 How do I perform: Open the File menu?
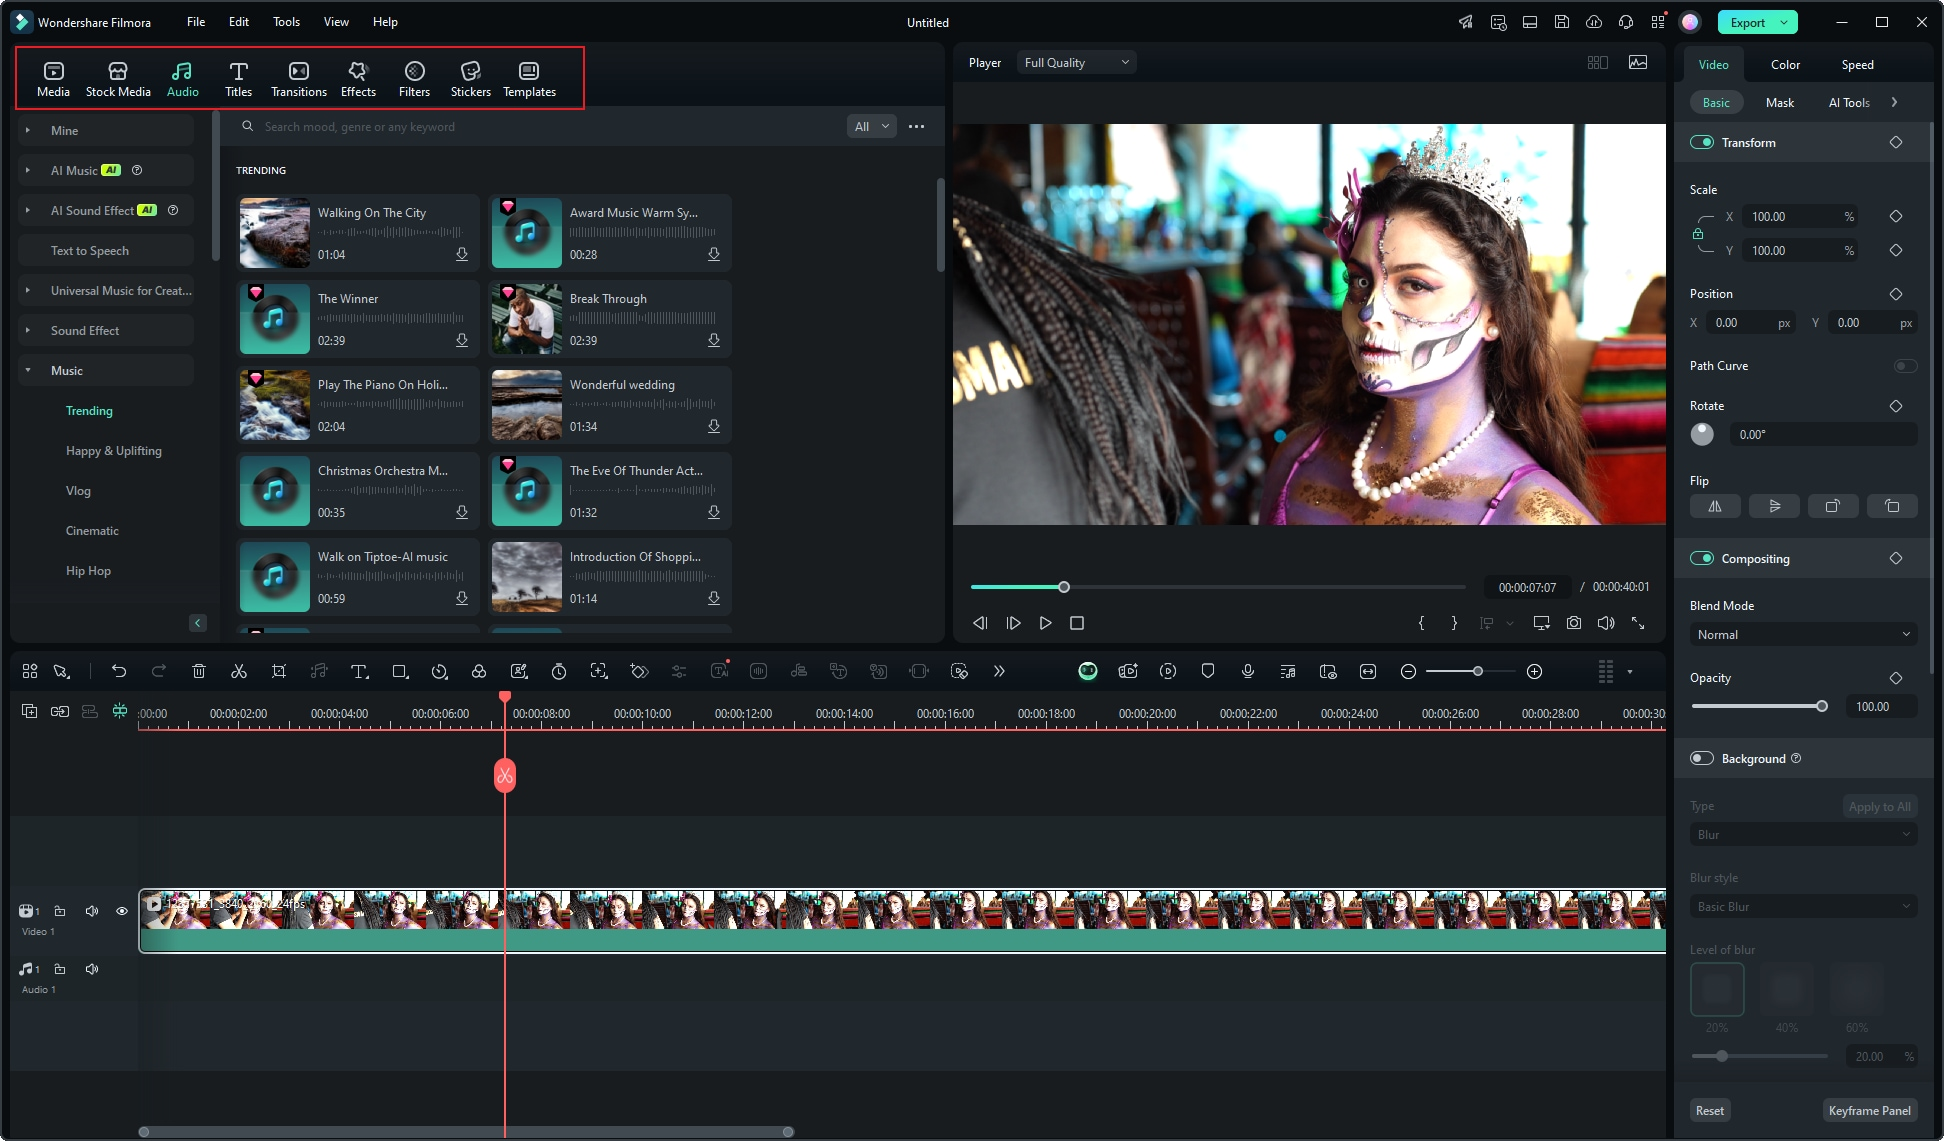pyautogui.click(x=196, y=21)
